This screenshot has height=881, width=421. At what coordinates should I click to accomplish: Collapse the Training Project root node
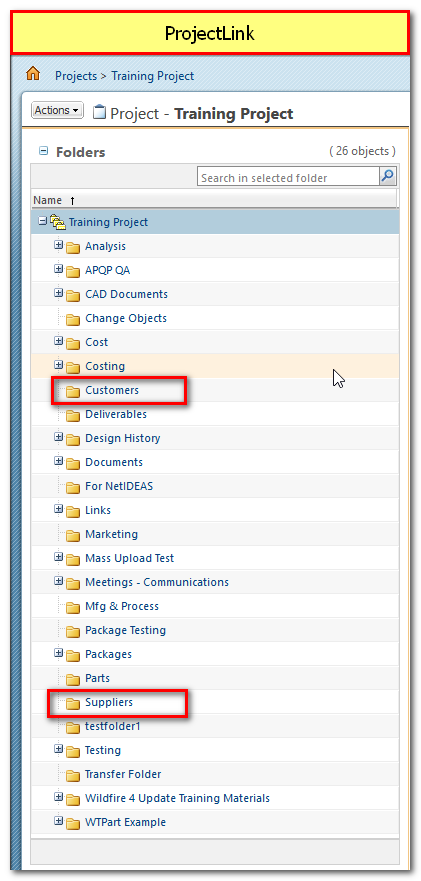[42, 221]
